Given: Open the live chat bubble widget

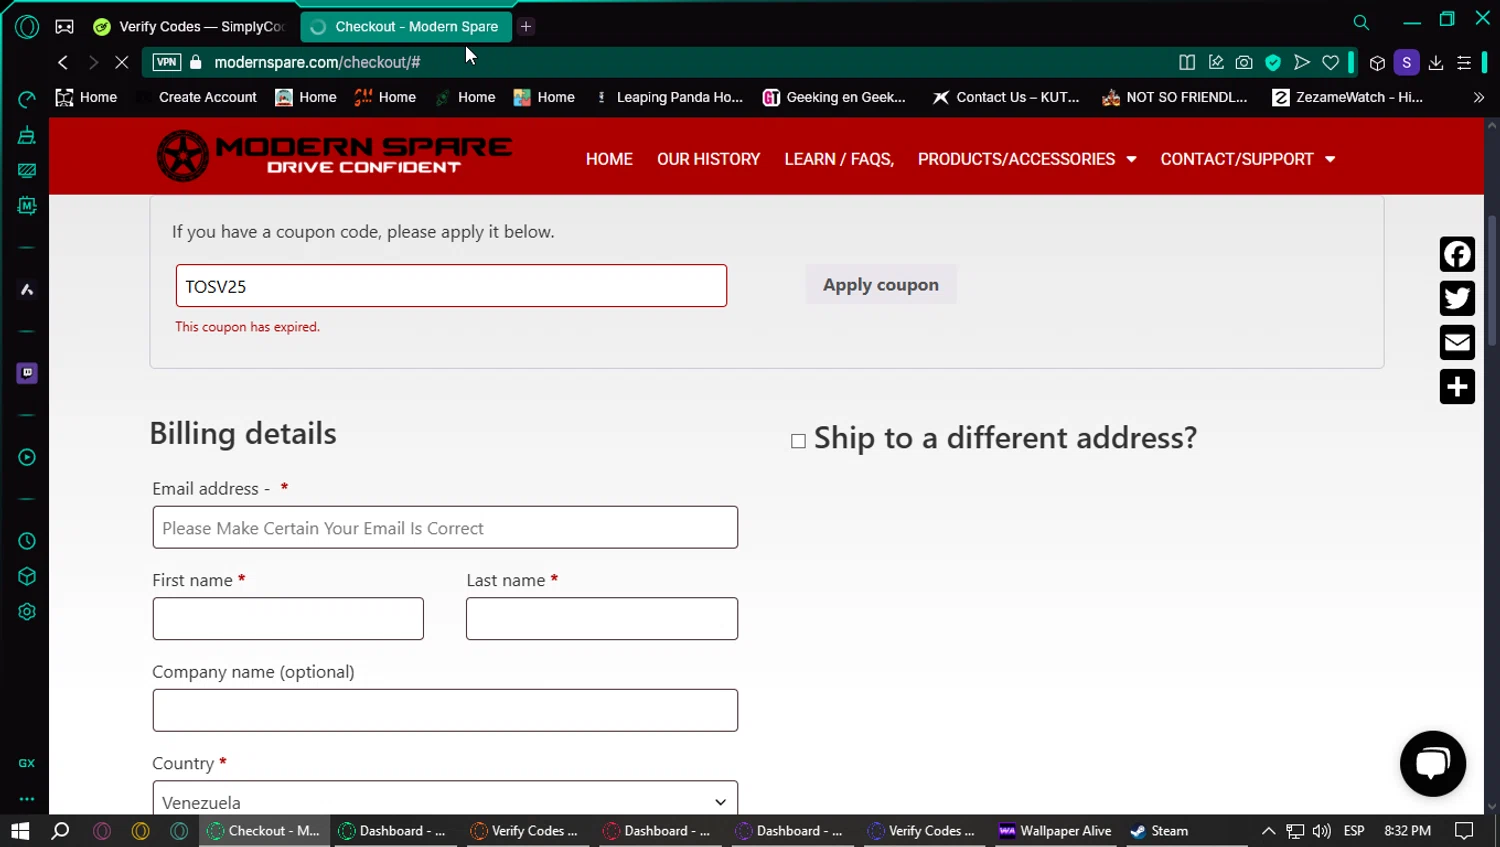Looking at the screenshot, I should click(x=1433, y=764).
